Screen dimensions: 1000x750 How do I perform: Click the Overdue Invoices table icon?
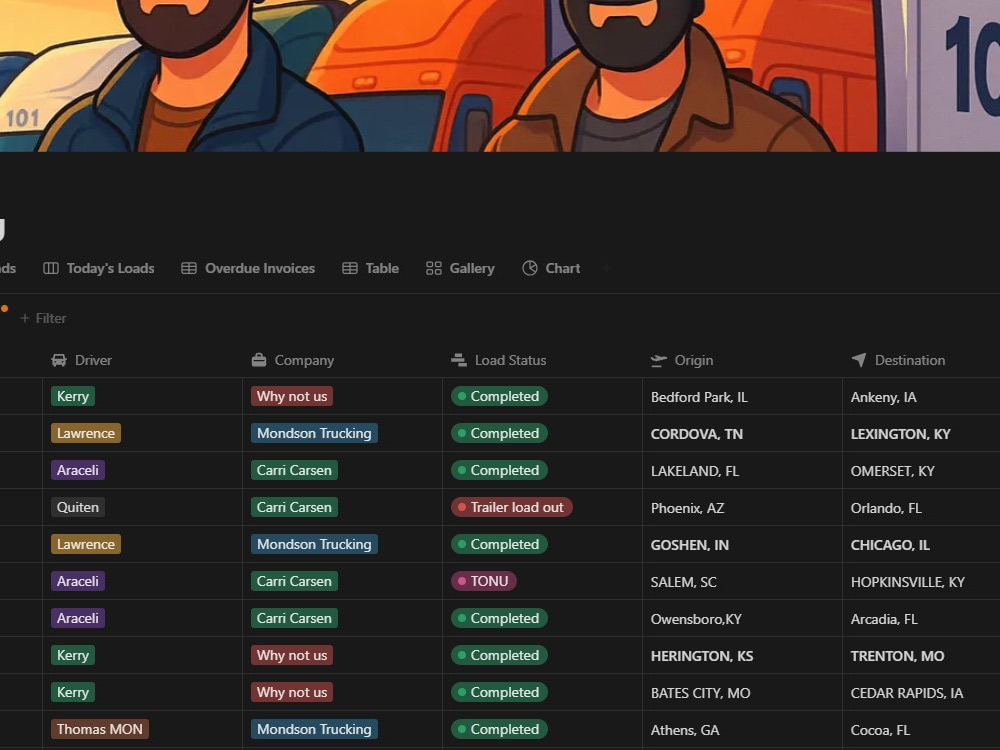[x=189, y=268]
